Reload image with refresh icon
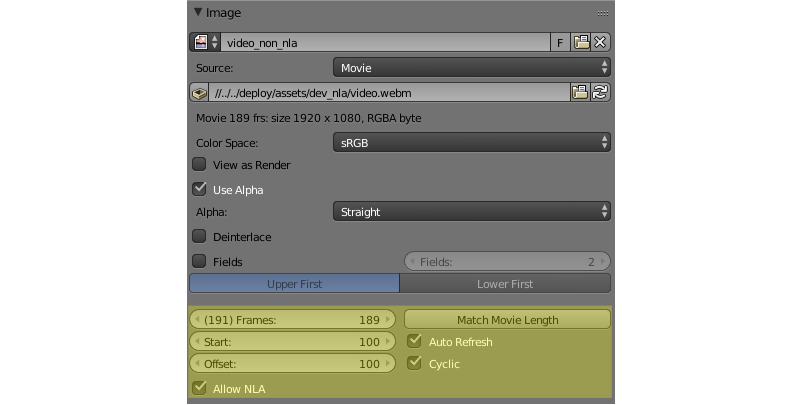This screenshot has height=405, width=800. [x=601, y=92]
